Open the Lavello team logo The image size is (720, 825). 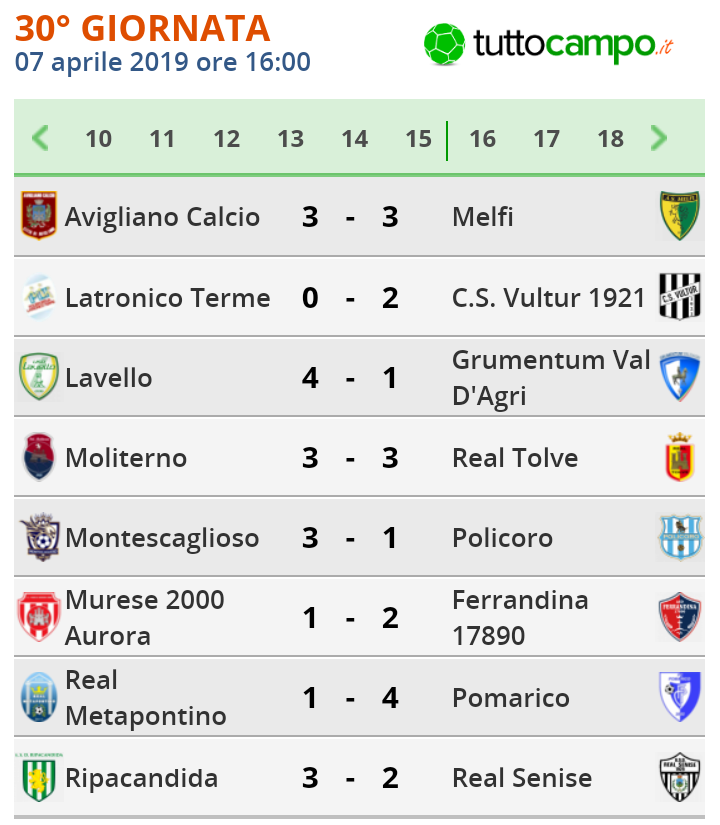pyautogui.click(x=40, y=377)
